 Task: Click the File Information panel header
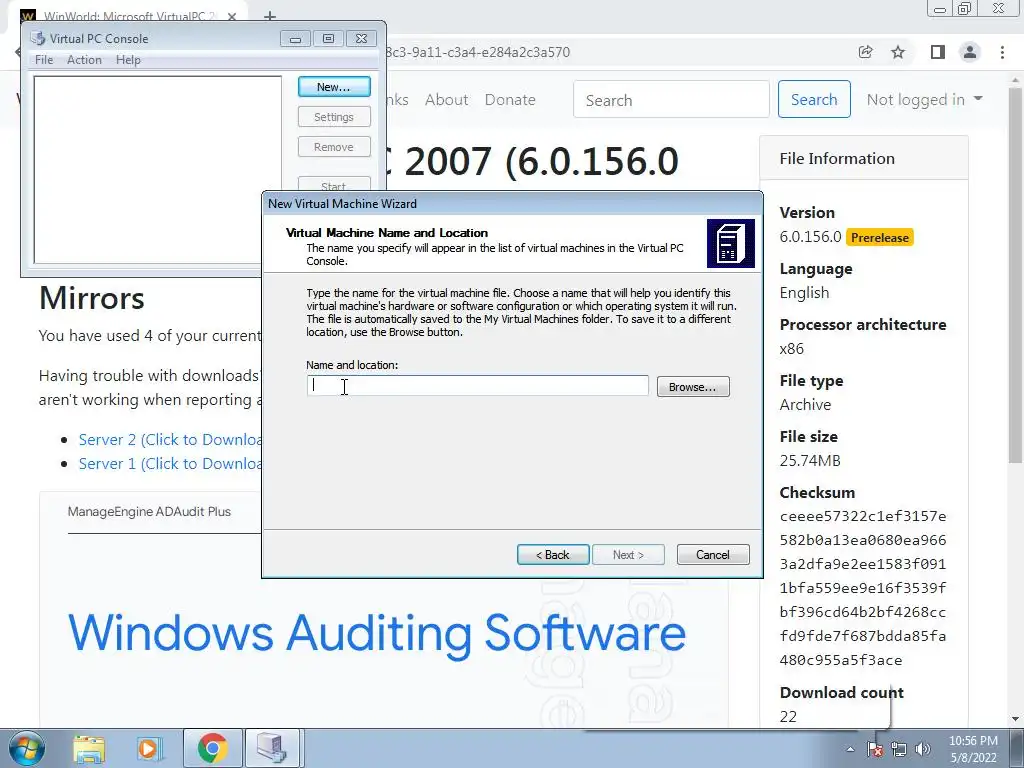pyautogui.click(x=863, y=158)
